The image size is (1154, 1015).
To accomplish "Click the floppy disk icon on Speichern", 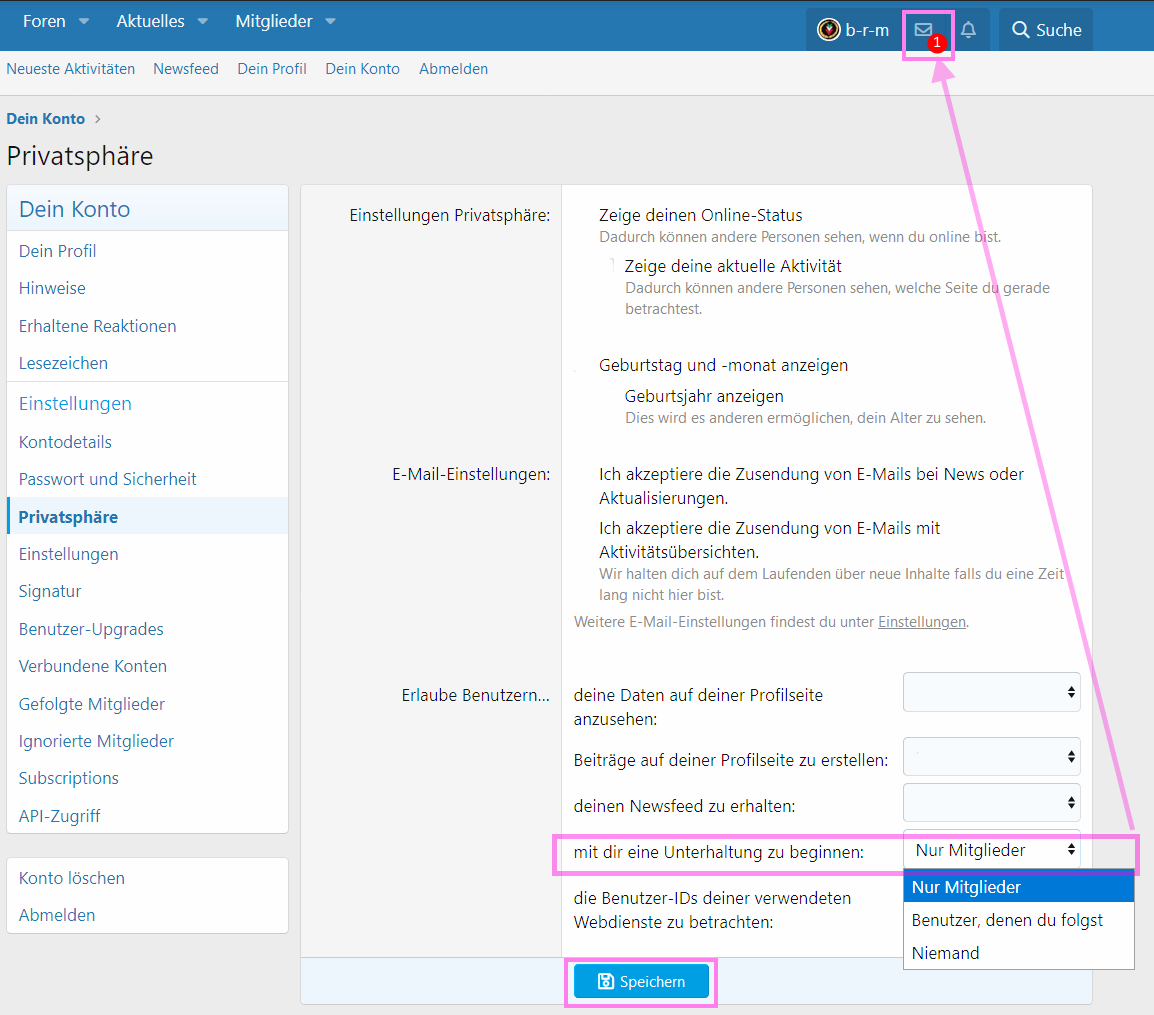I will pyautogui.click(x=605, y=982).
